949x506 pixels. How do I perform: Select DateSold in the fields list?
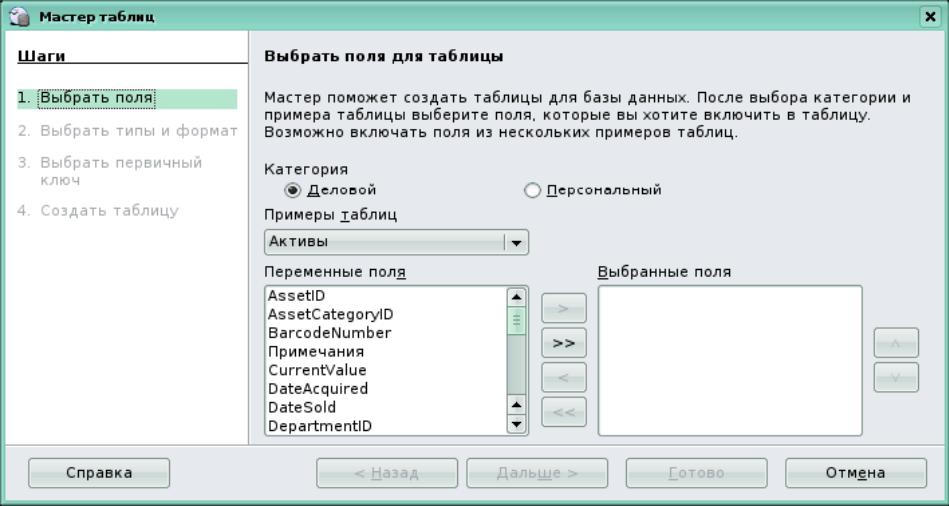point(387,407)
